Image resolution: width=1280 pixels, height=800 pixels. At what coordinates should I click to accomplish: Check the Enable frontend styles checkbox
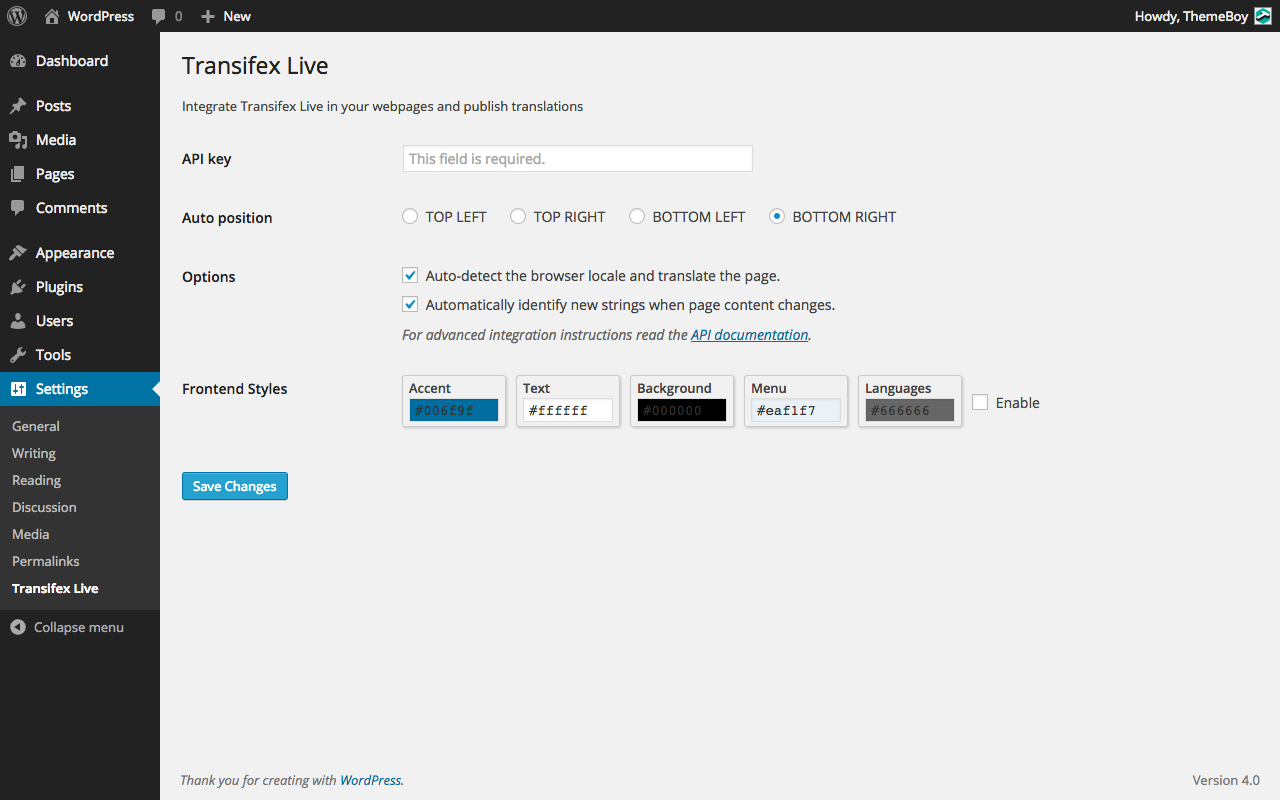point(980,402)
